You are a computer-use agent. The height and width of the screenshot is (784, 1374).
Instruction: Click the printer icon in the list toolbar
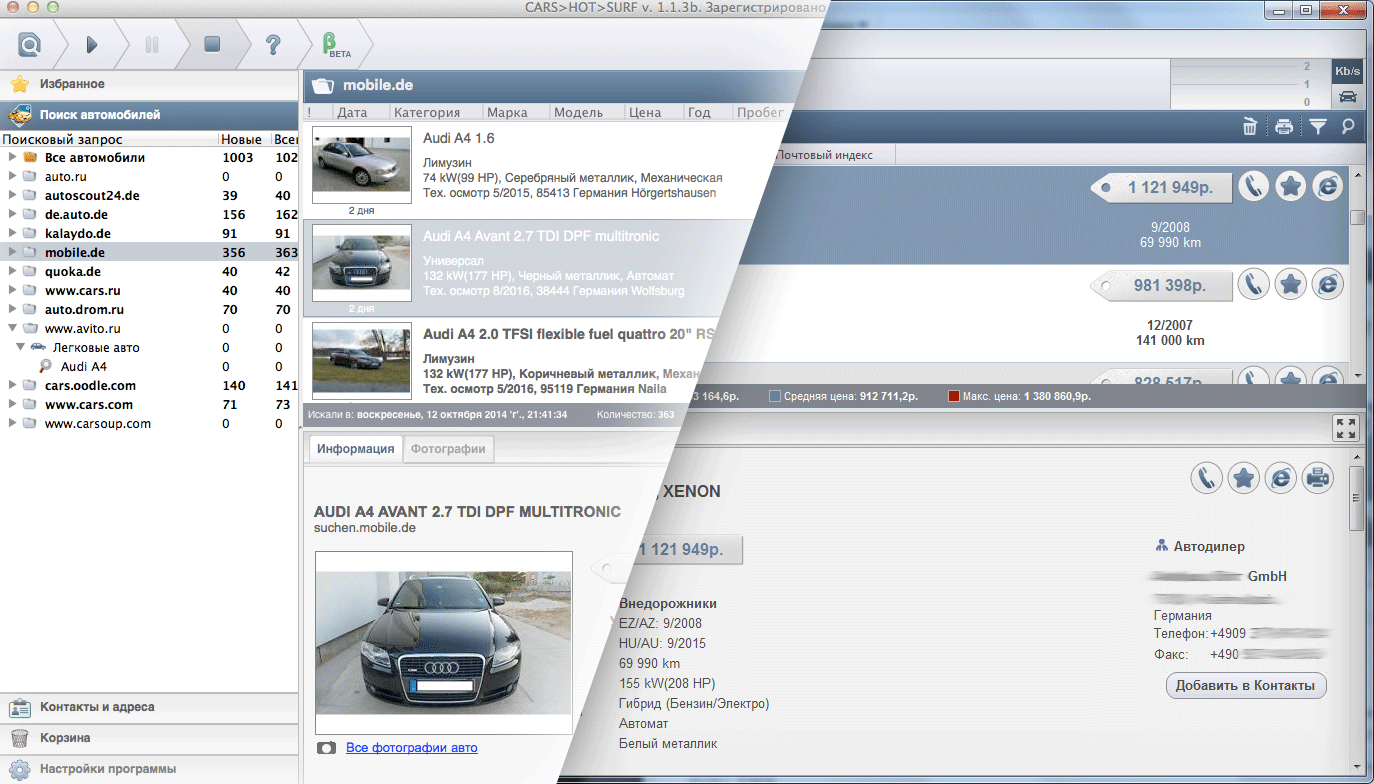click(x=1284, y=126)
